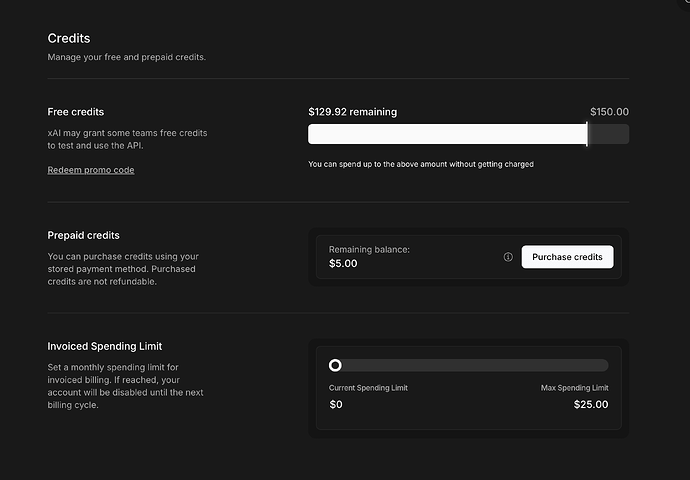Click the "$129.92 remaining" text
Viewport: 690px width, 480px height.
(352, 112)
